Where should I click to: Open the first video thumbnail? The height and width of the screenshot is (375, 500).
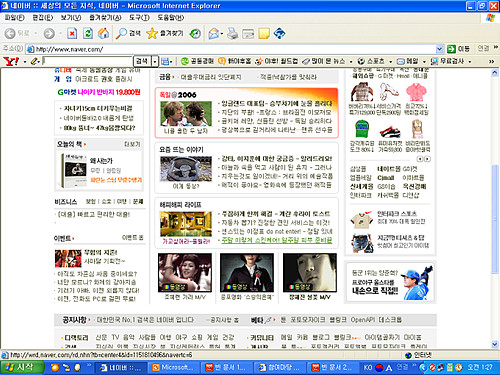[x=185, y=273]
